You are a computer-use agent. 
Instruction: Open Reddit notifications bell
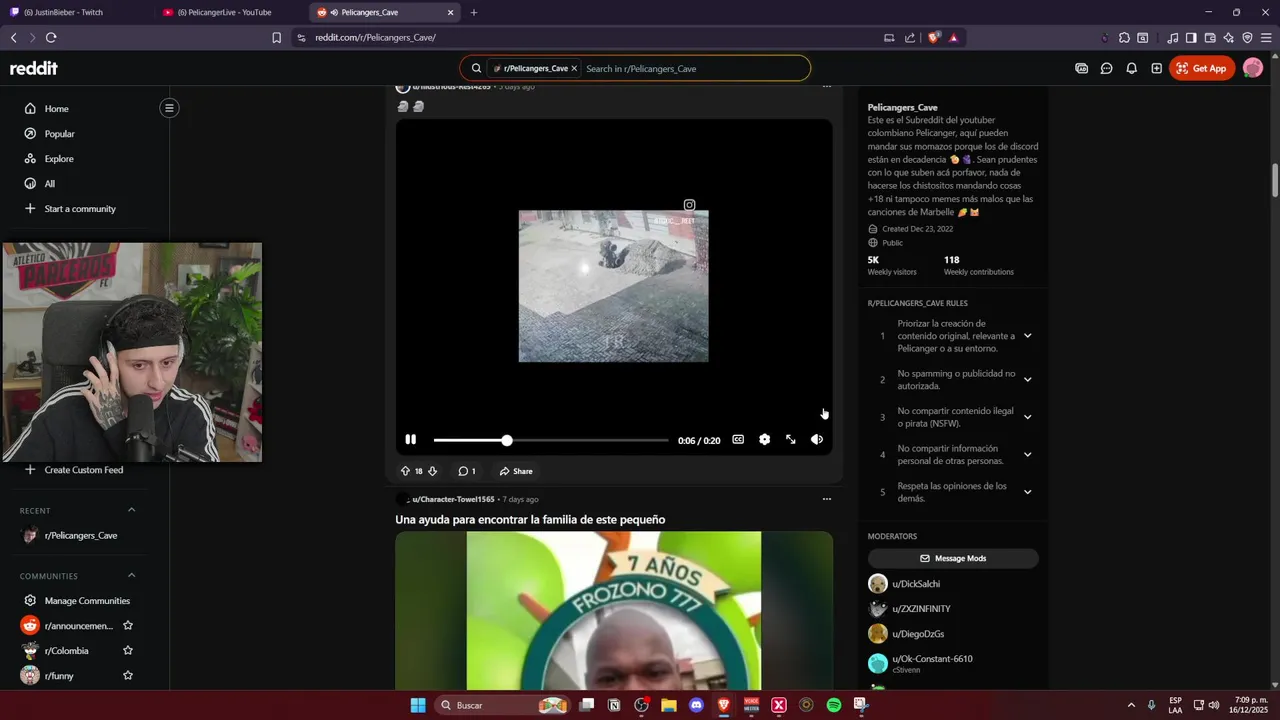point(1132,69)
